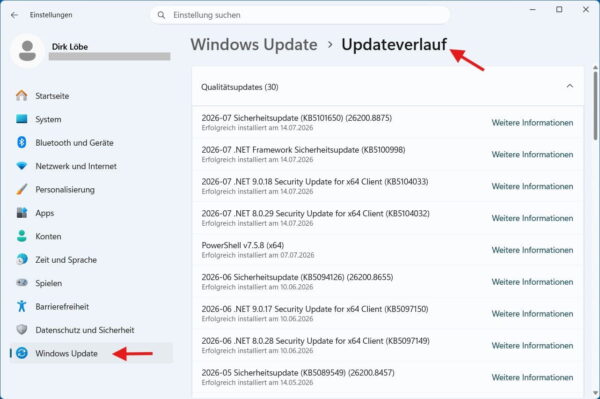Viewport: 600px width, 399px height.
Task: Open Weitere Informationen for PowerShell v7.5.8
Action: coord(532,250)
